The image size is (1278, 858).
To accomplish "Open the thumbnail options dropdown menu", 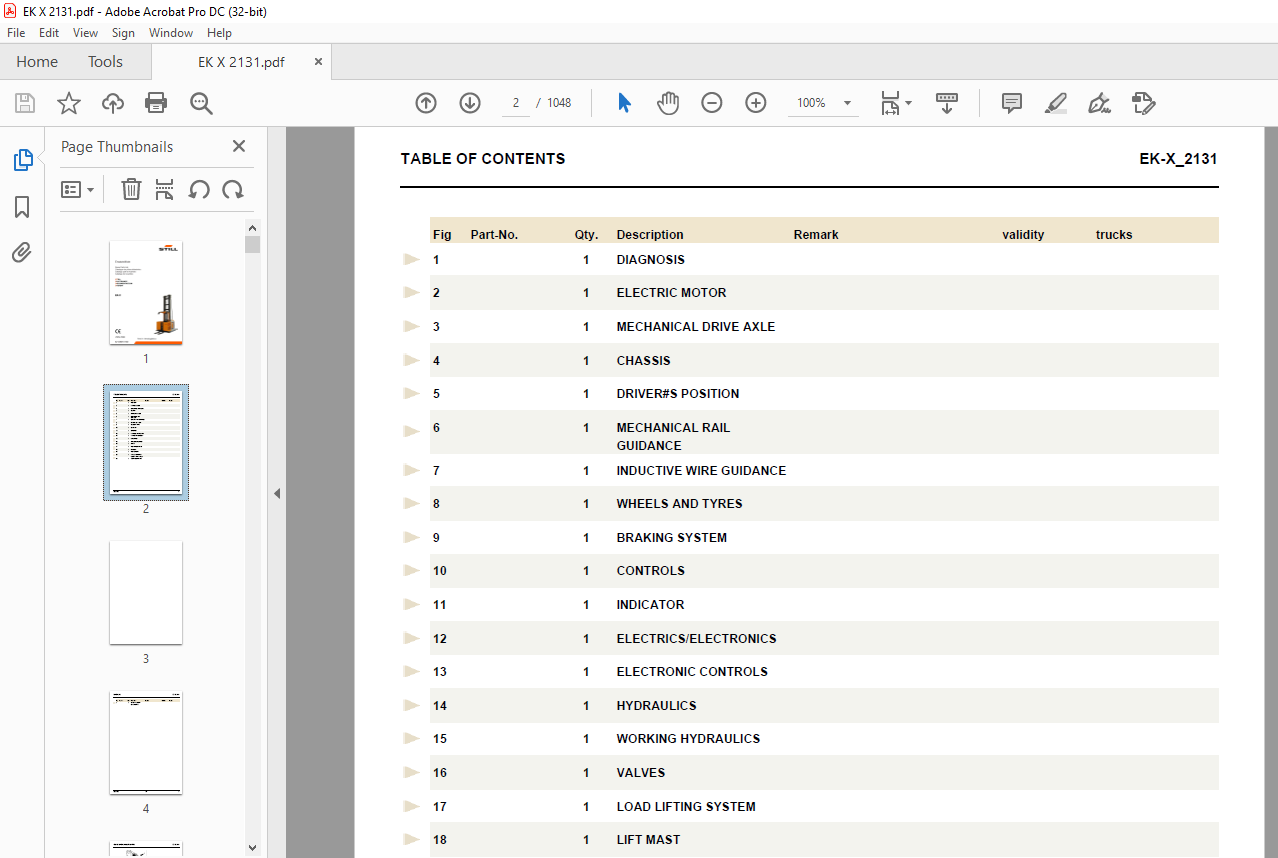I will tap(78, 189).
